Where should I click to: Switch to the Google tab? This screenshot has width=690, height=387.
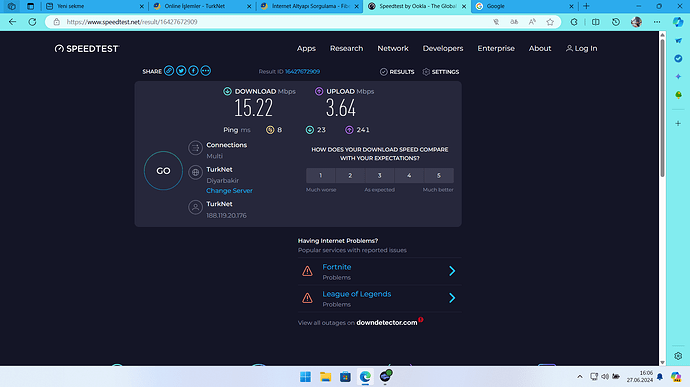(x=524, y=6)
